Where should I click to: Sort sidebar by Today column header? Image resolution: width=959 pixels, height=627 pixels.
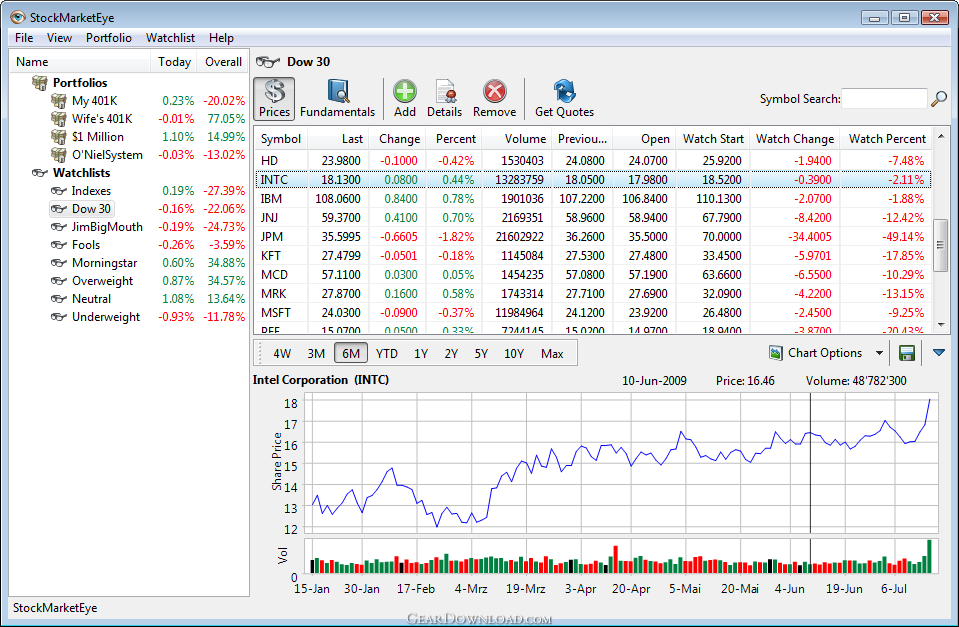[174, 62]
